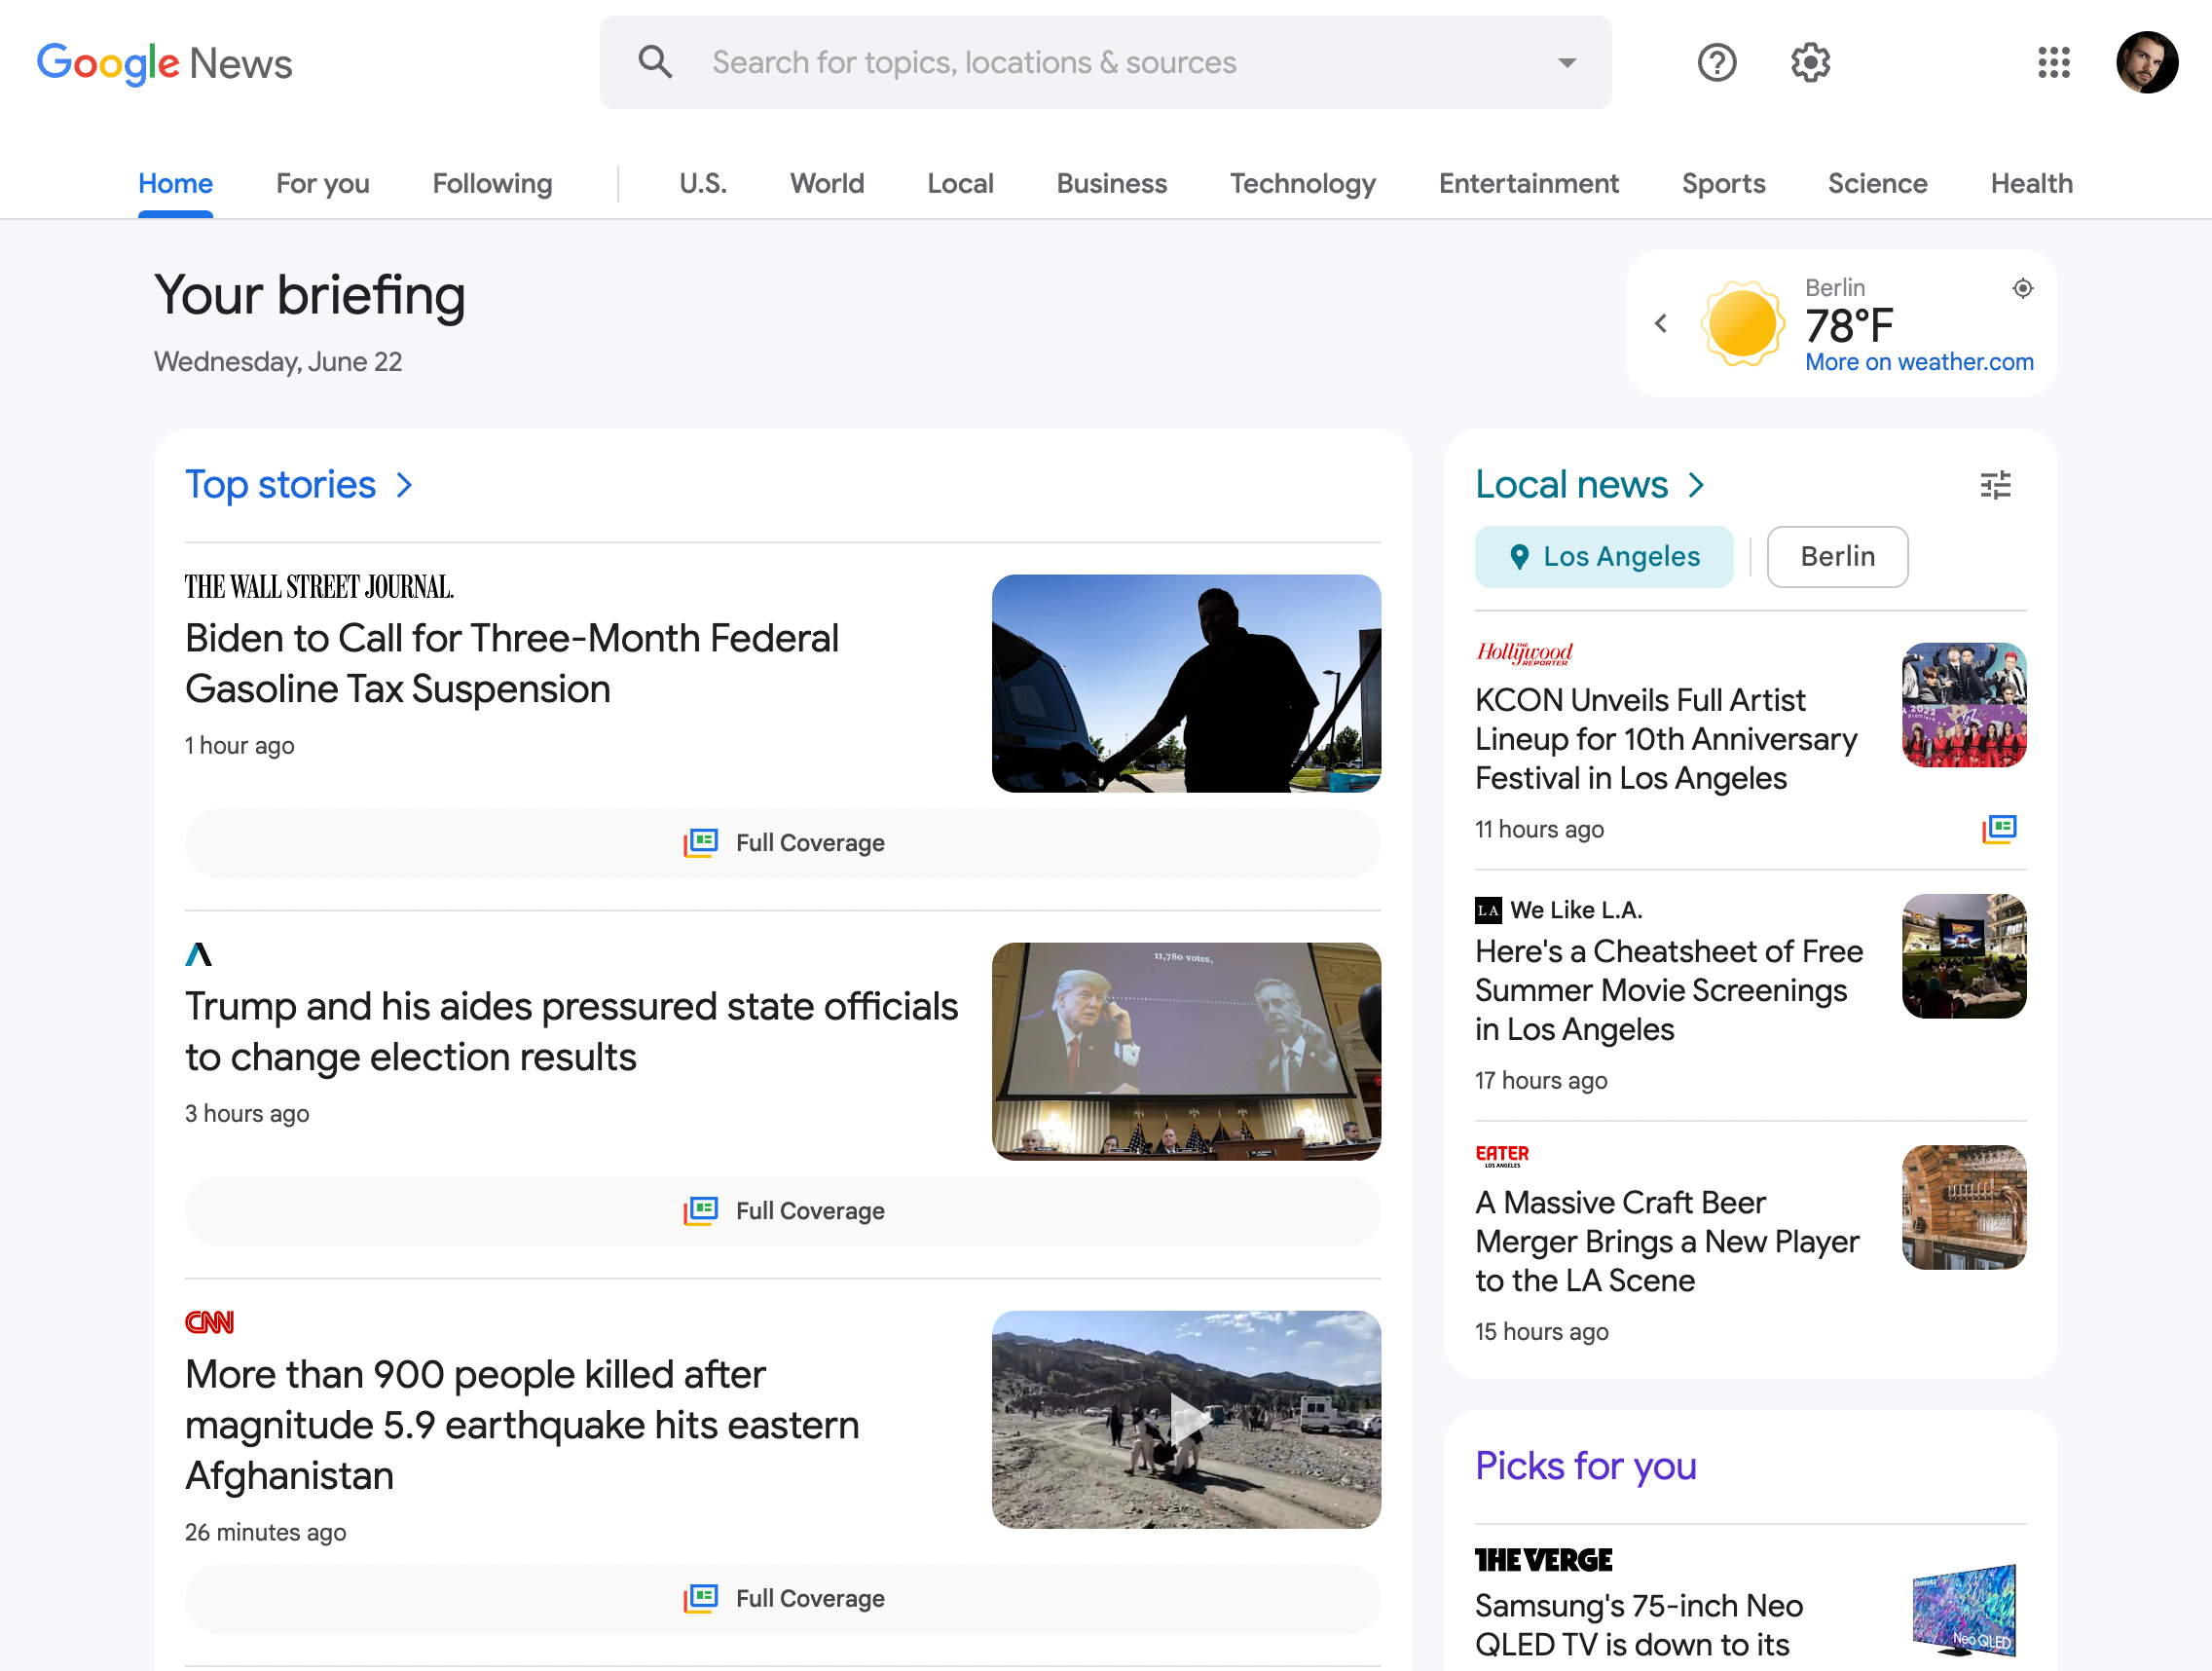Click the '1 hour ago' timestamp
2212x1671 pixels.
pyautogui.click(x=239, y=746)
